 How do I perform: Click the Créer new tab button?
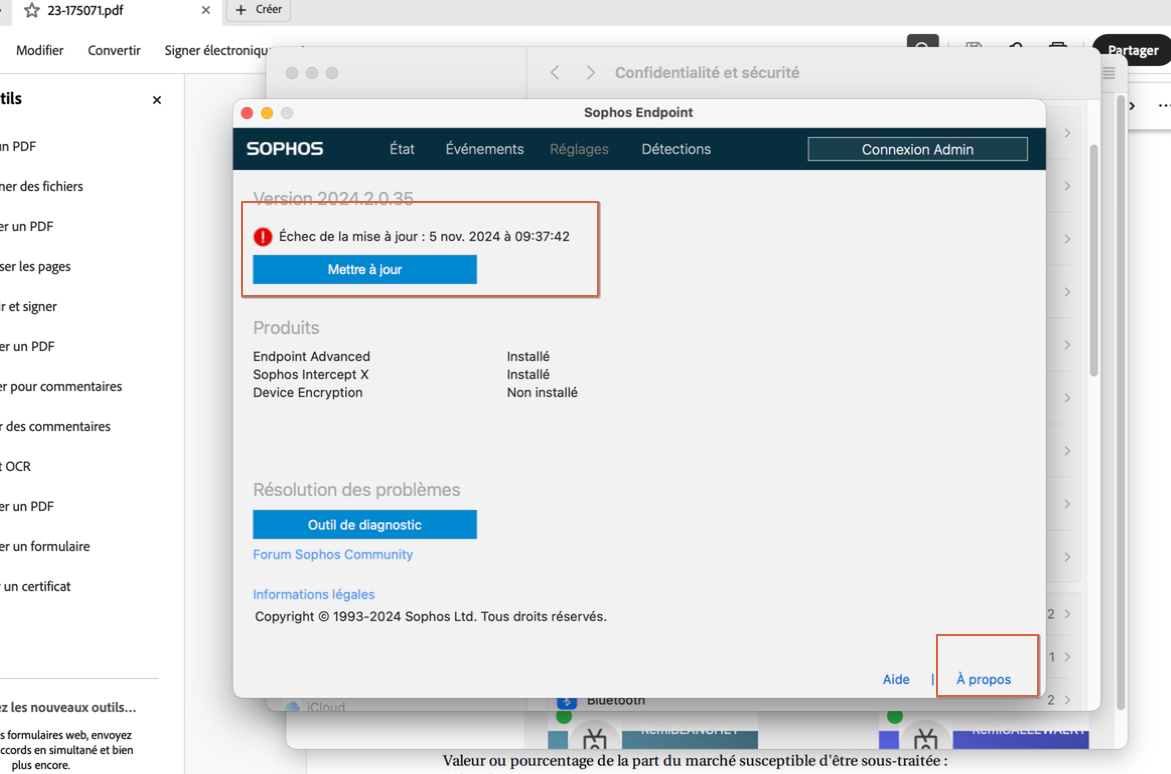coord(258,10)
